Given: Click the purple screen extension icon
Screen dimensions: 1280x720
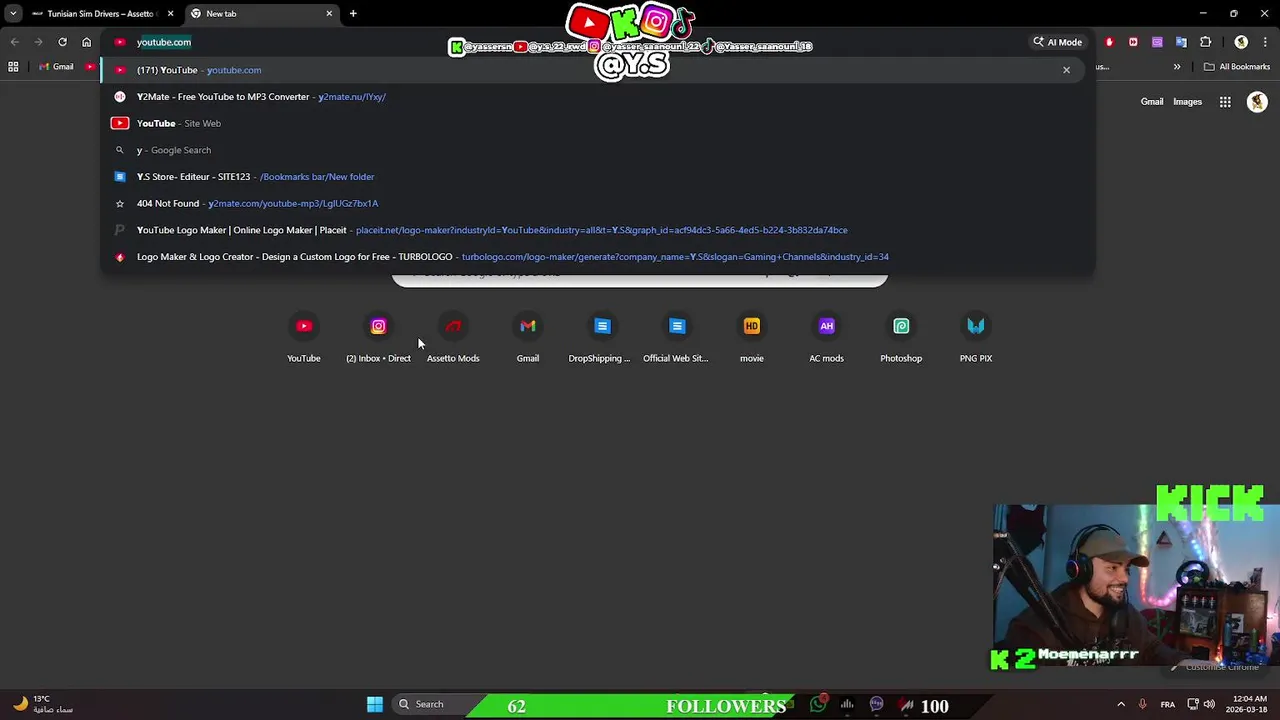Looking at the screenshot, I should 1157,42.
